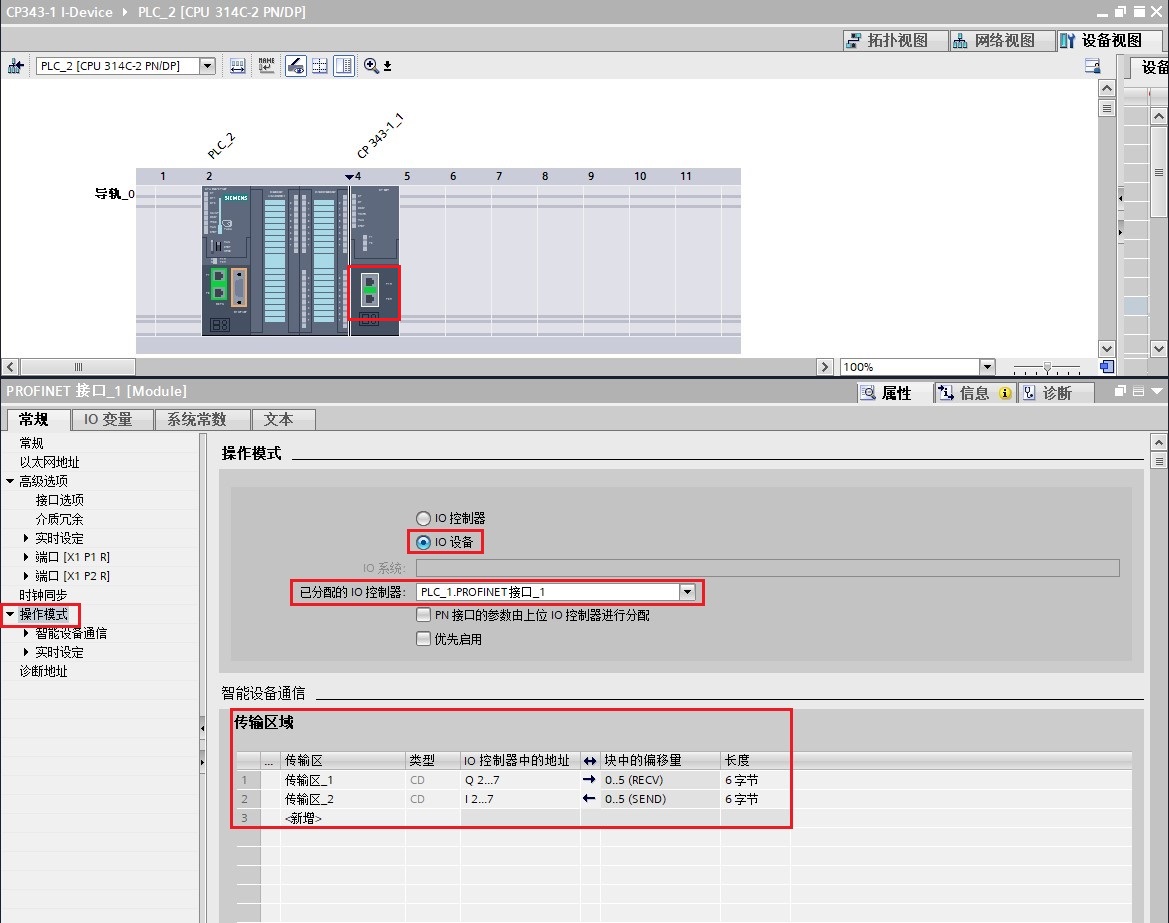Adjust the device view zoom slider handle
The width and height of the screenshot is (1169, 923).
(x=1047, y=367)
